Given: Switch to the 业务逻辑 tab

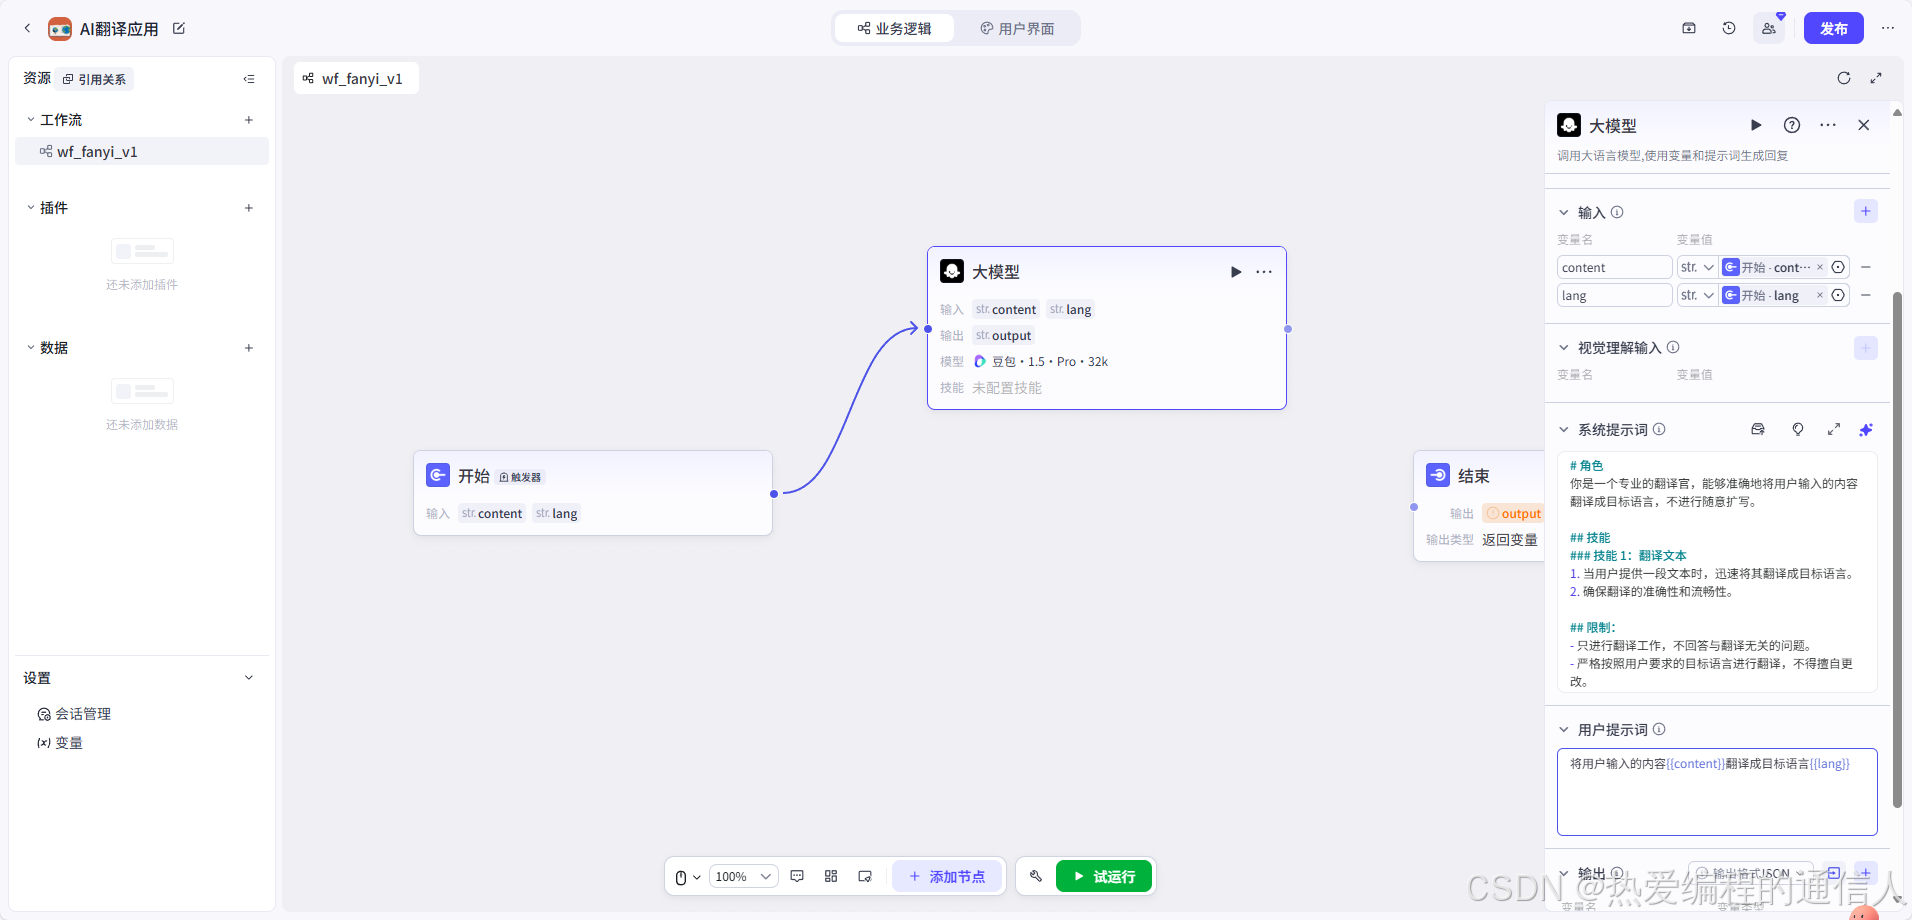Looking at the screenshot, I should coord(894,28).
